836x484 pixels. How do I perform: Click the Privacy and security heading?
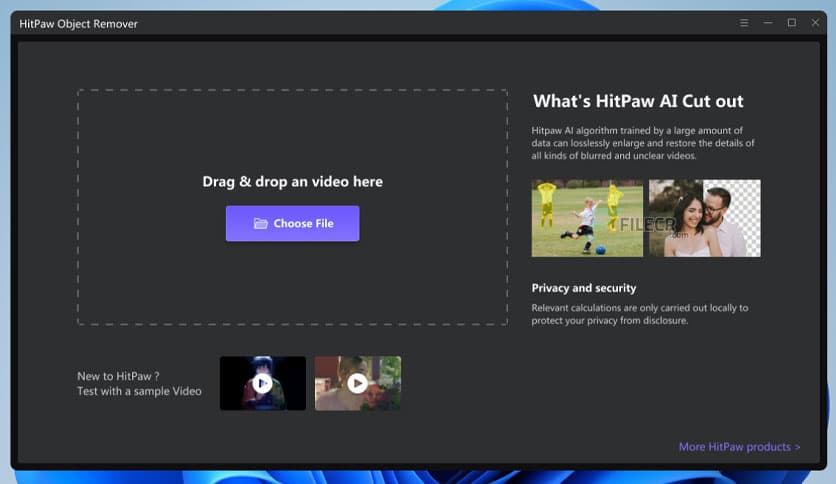coord(584,288)
